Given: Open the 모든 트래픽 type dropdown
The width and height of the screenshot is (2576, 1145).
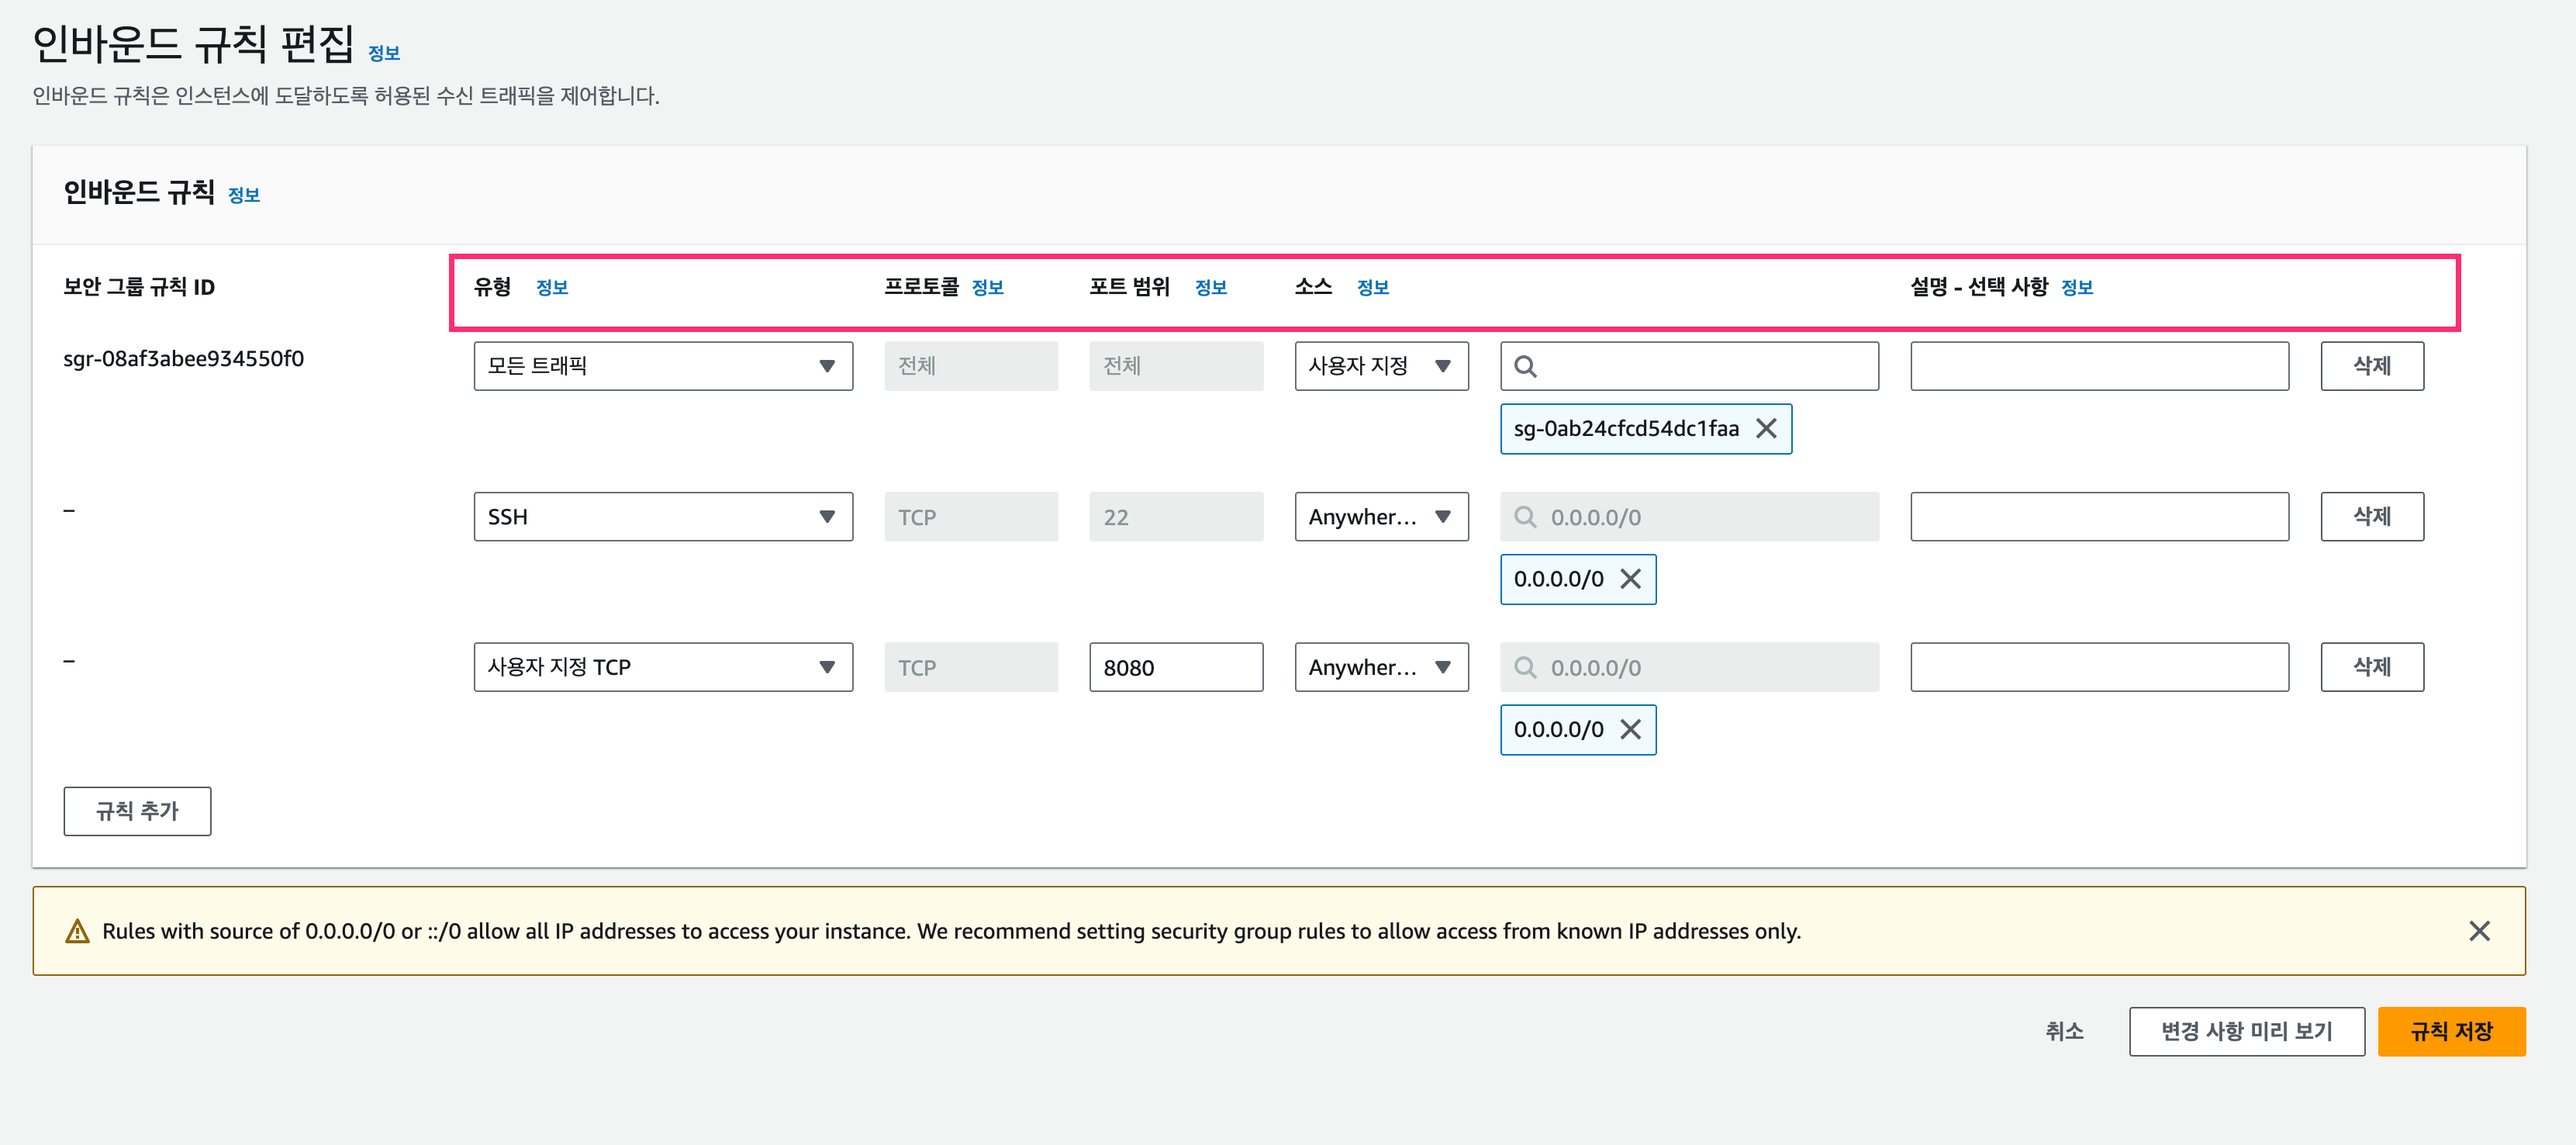Looking at the screenshot, I should click(662, 366).
